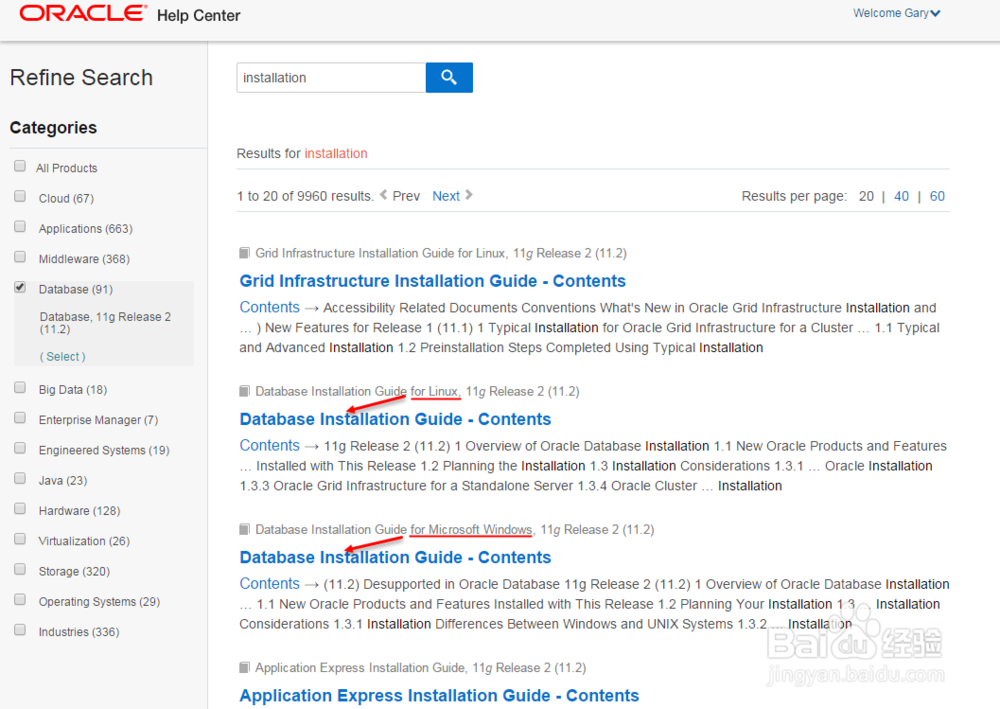Check the Operating Systems (29) checkbox
Screen dimensions: 1000x709
click(x=20, y=599)
